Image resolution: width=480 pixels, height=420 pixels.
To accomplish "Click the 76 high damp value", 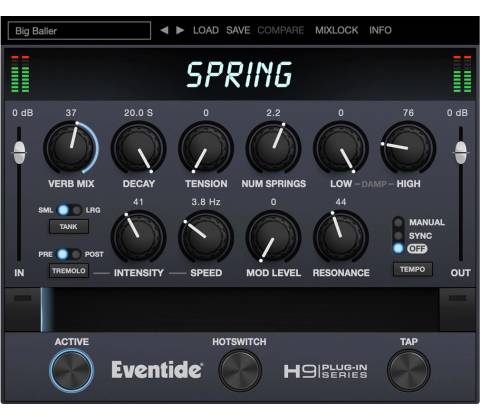I will 408,113.
